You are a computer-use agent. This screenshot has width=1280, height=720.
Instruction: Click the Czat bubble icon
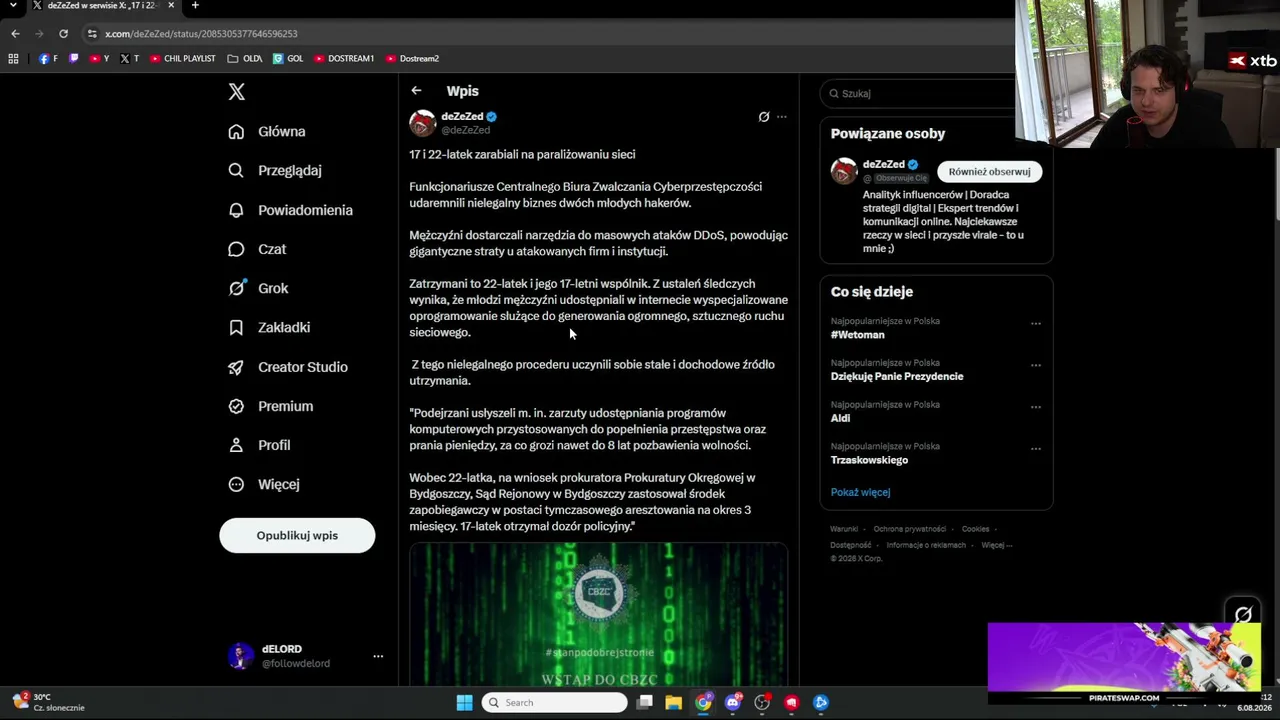(x=236, y=249)
